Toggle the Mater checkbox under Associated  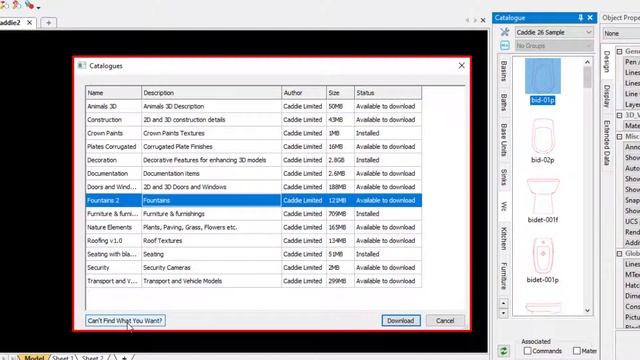(576, 351)
